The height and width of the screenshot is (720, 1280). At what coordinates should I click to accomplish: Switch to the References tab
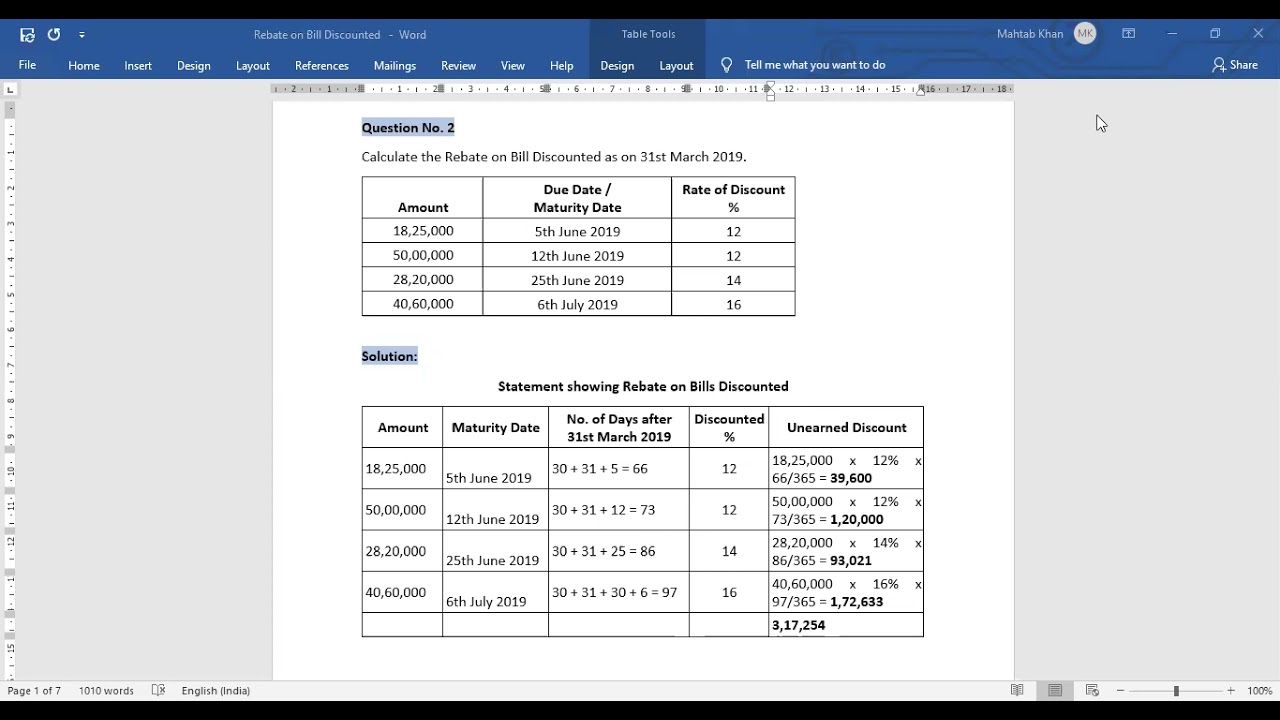coord(322,65)
